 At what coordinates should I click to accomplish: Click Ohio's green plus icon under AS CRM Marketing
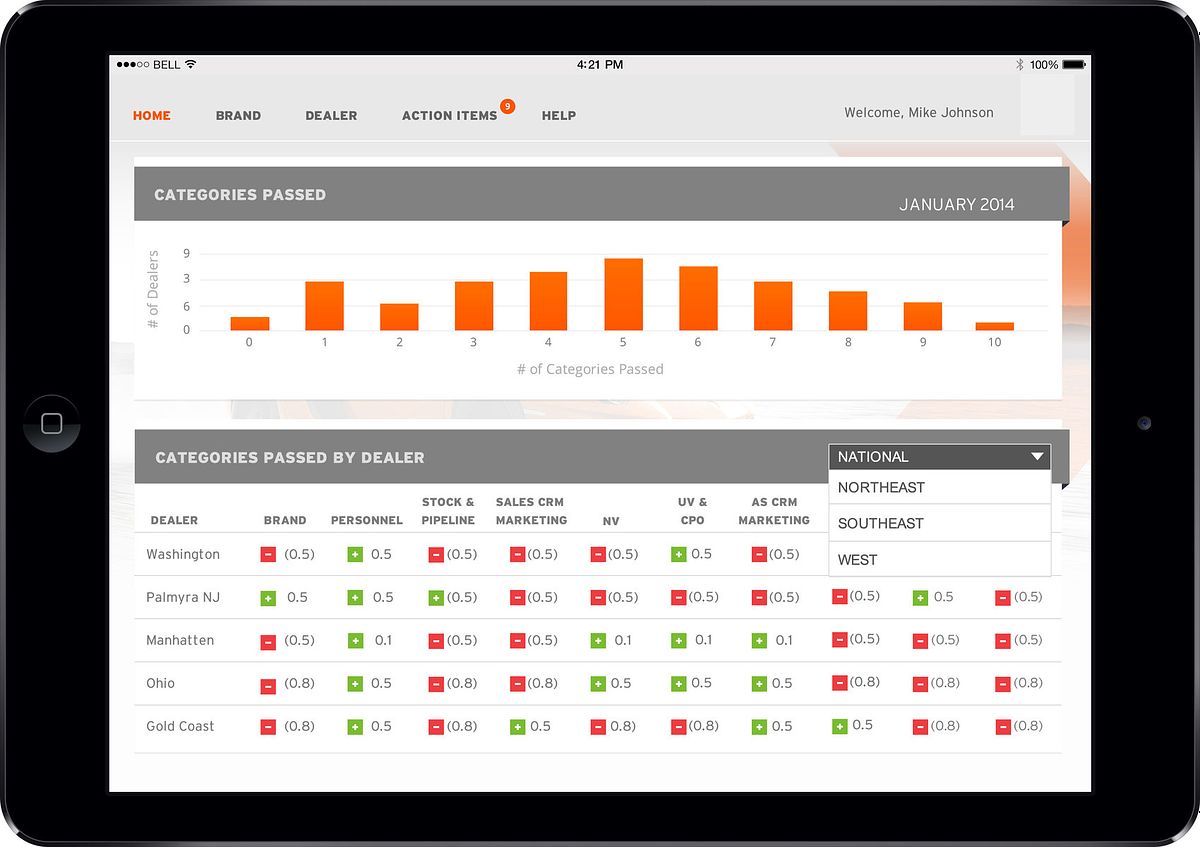(x=759, y=684)
